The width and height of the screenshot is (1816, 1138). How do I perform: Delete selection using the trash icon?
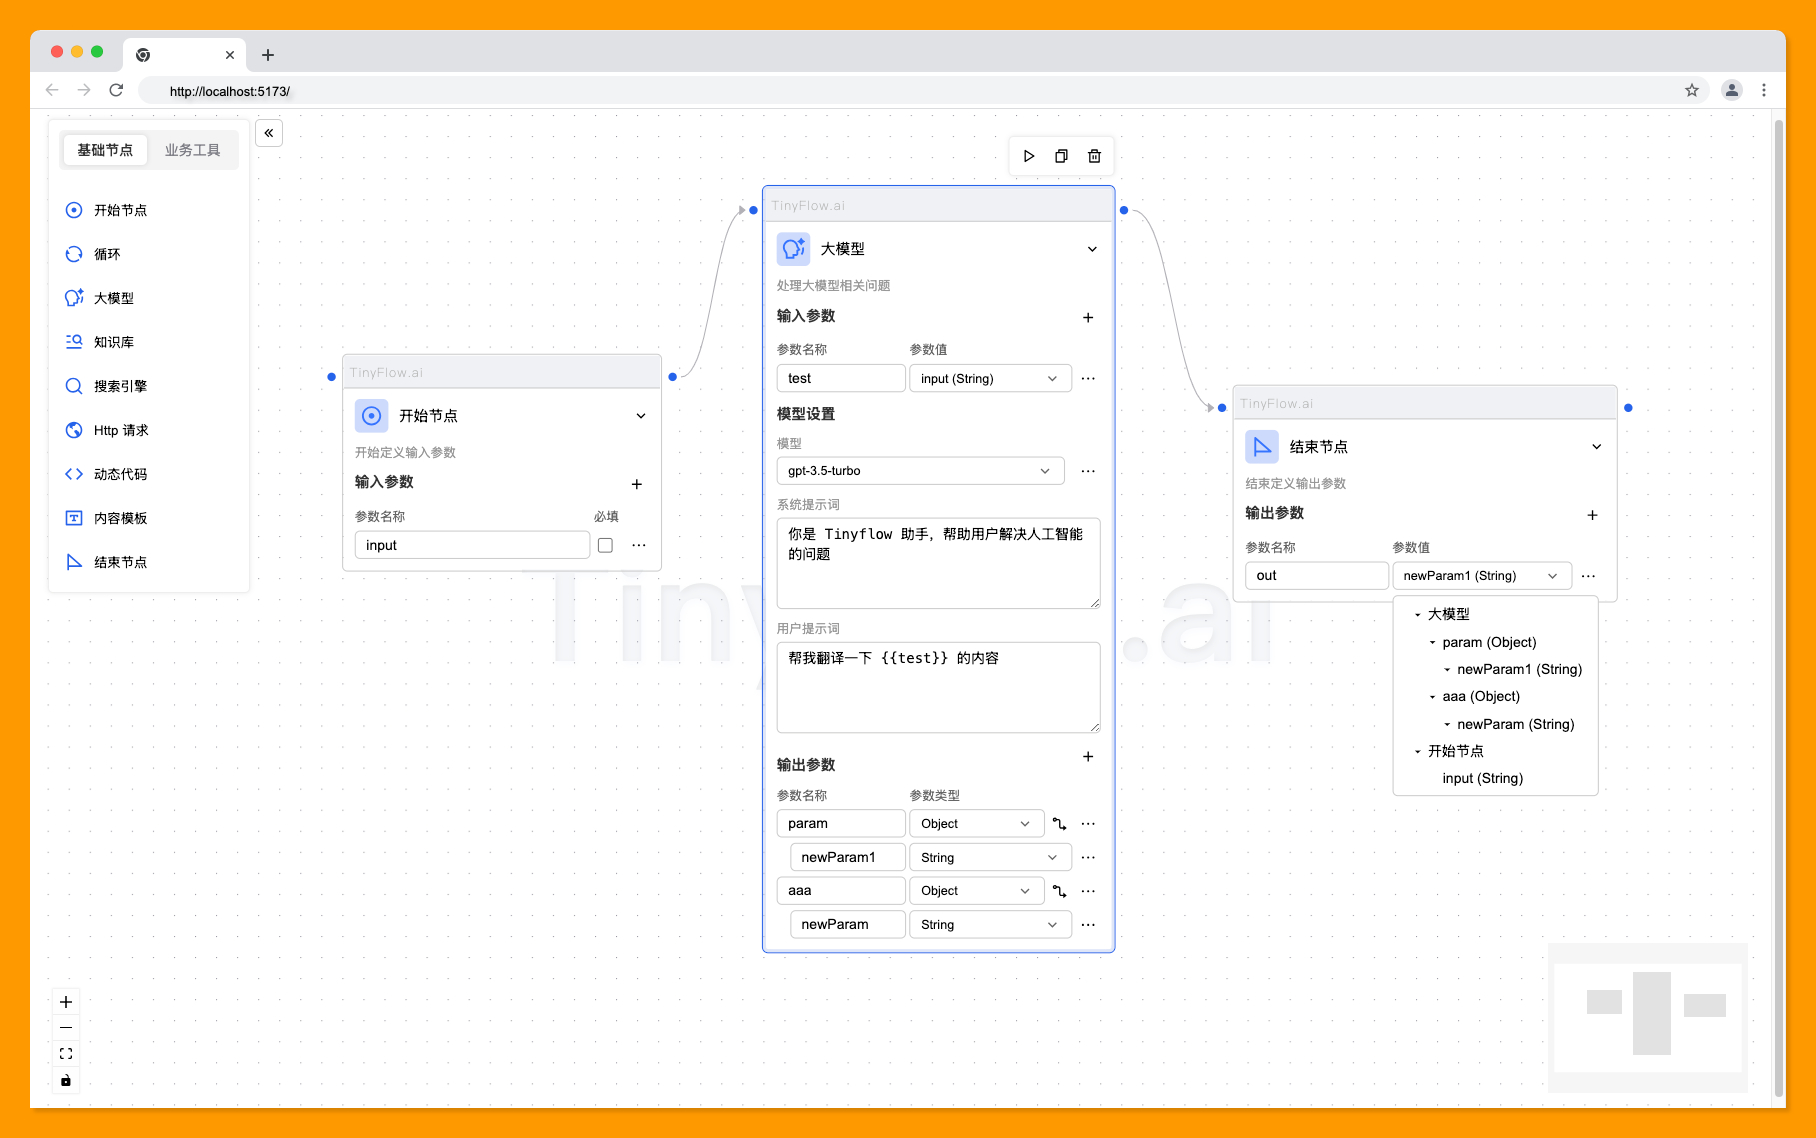click(1094, 156)
